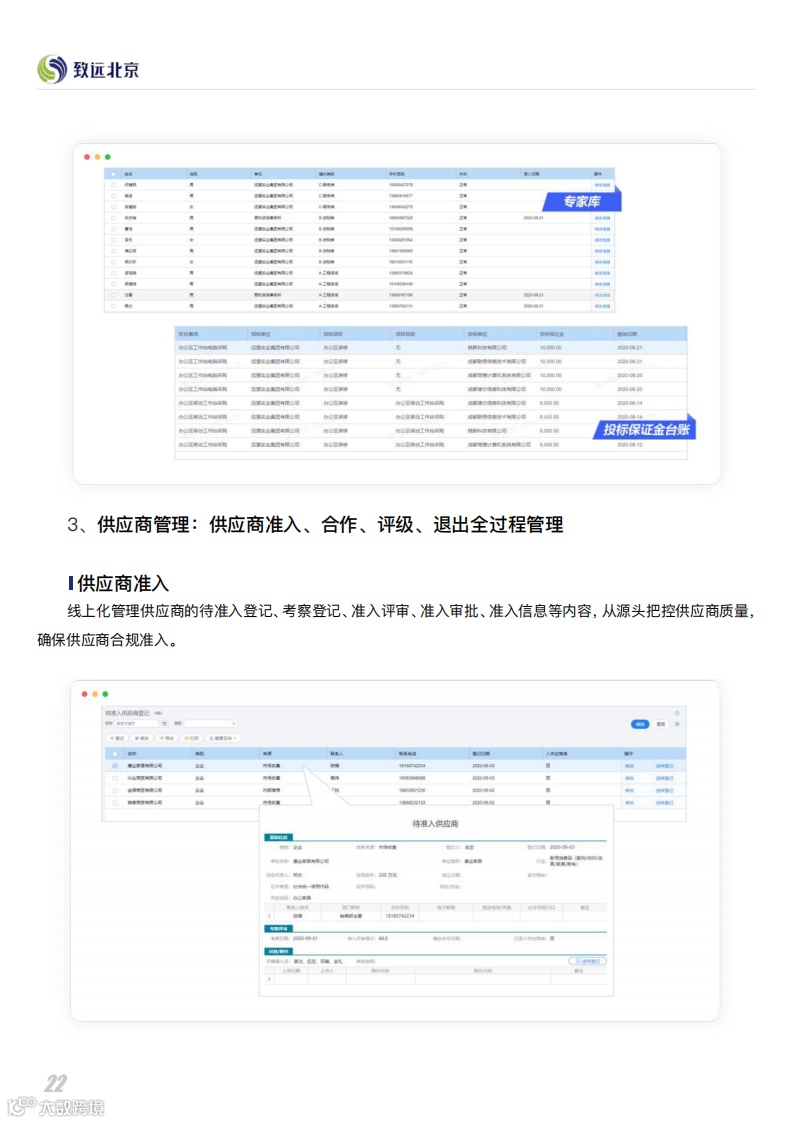Click the 供应商准入 section heading
Screen dimensions: 794x1123
[122, 584]
